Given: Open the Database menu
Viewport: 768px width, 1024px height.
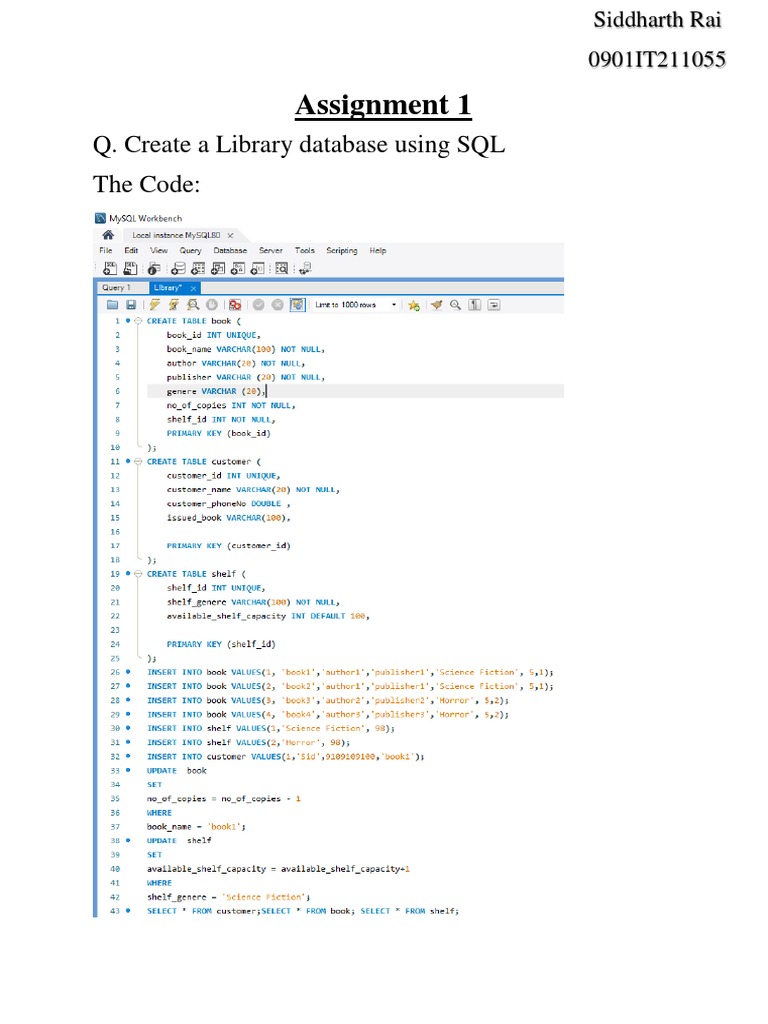Looking at the screenshot, I should [x=230, y=250].
